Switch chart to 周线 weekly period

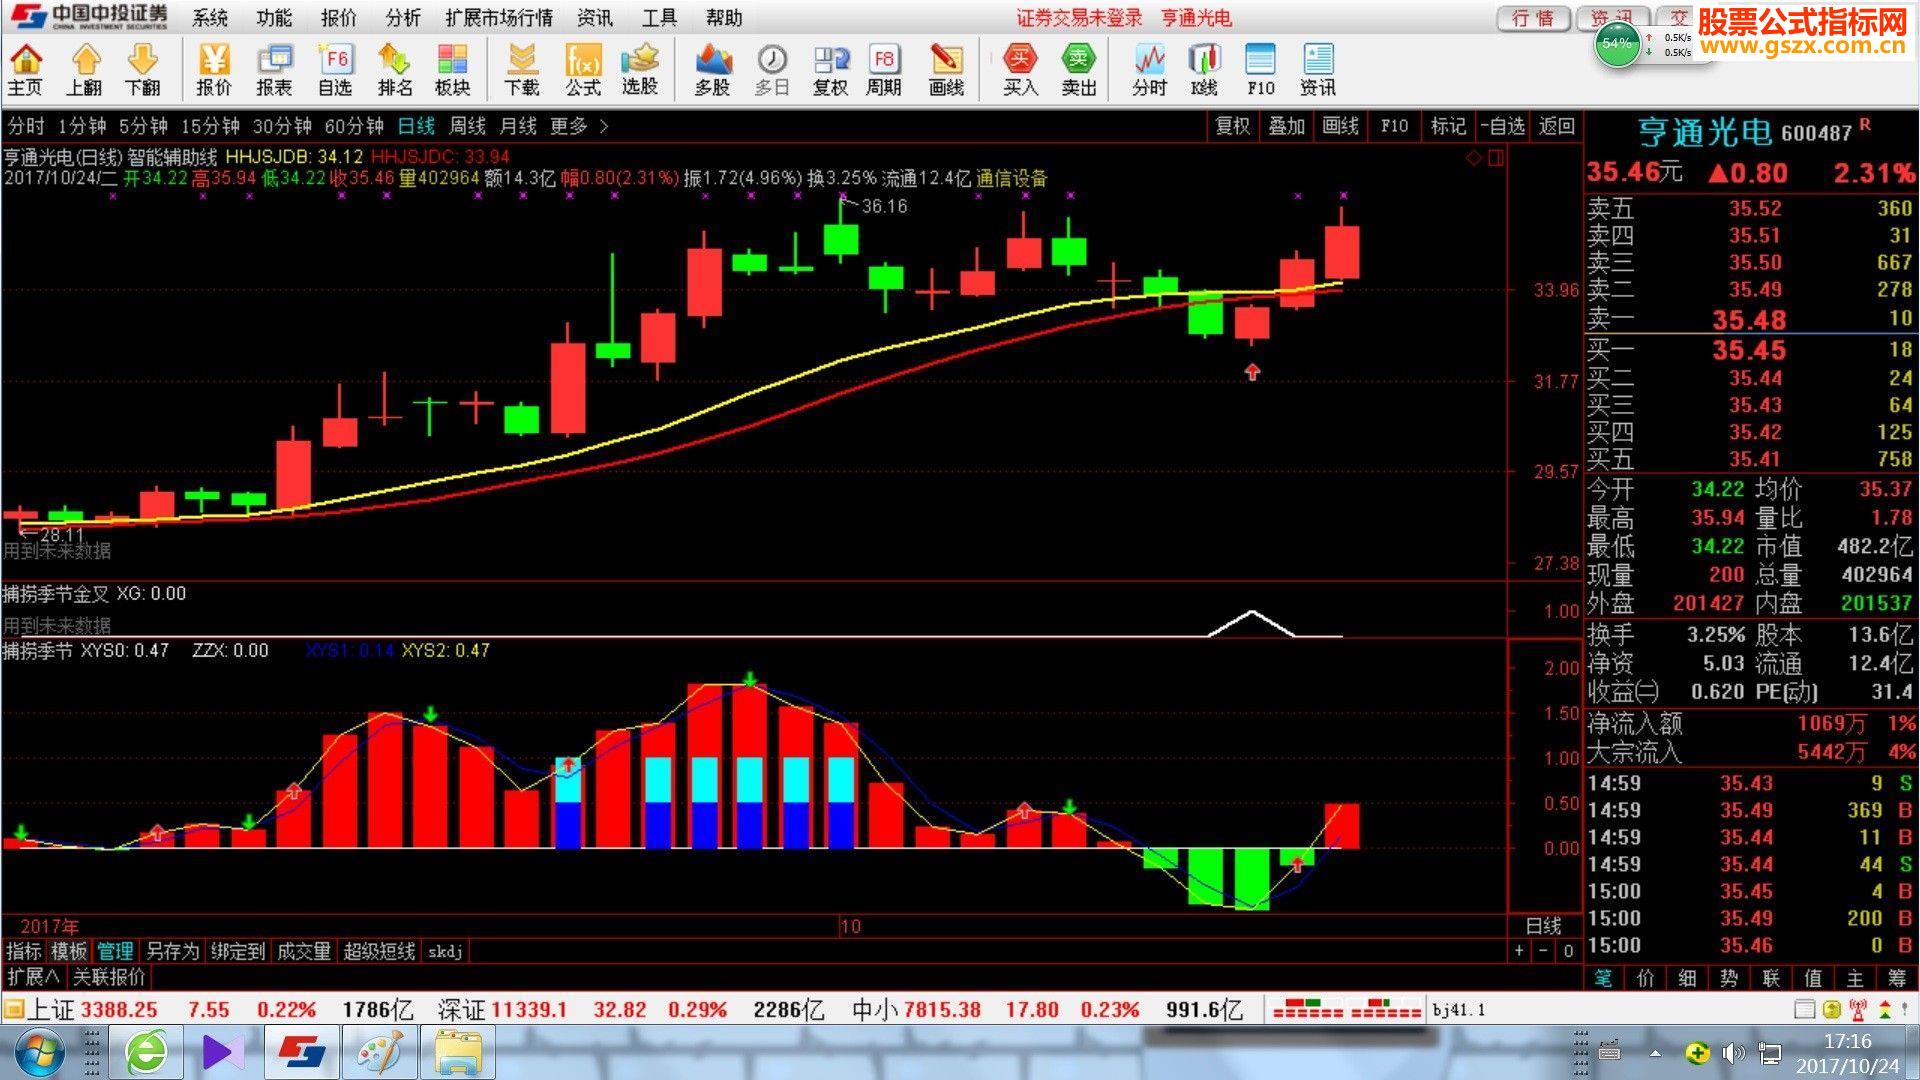click(x=467, y=126)
